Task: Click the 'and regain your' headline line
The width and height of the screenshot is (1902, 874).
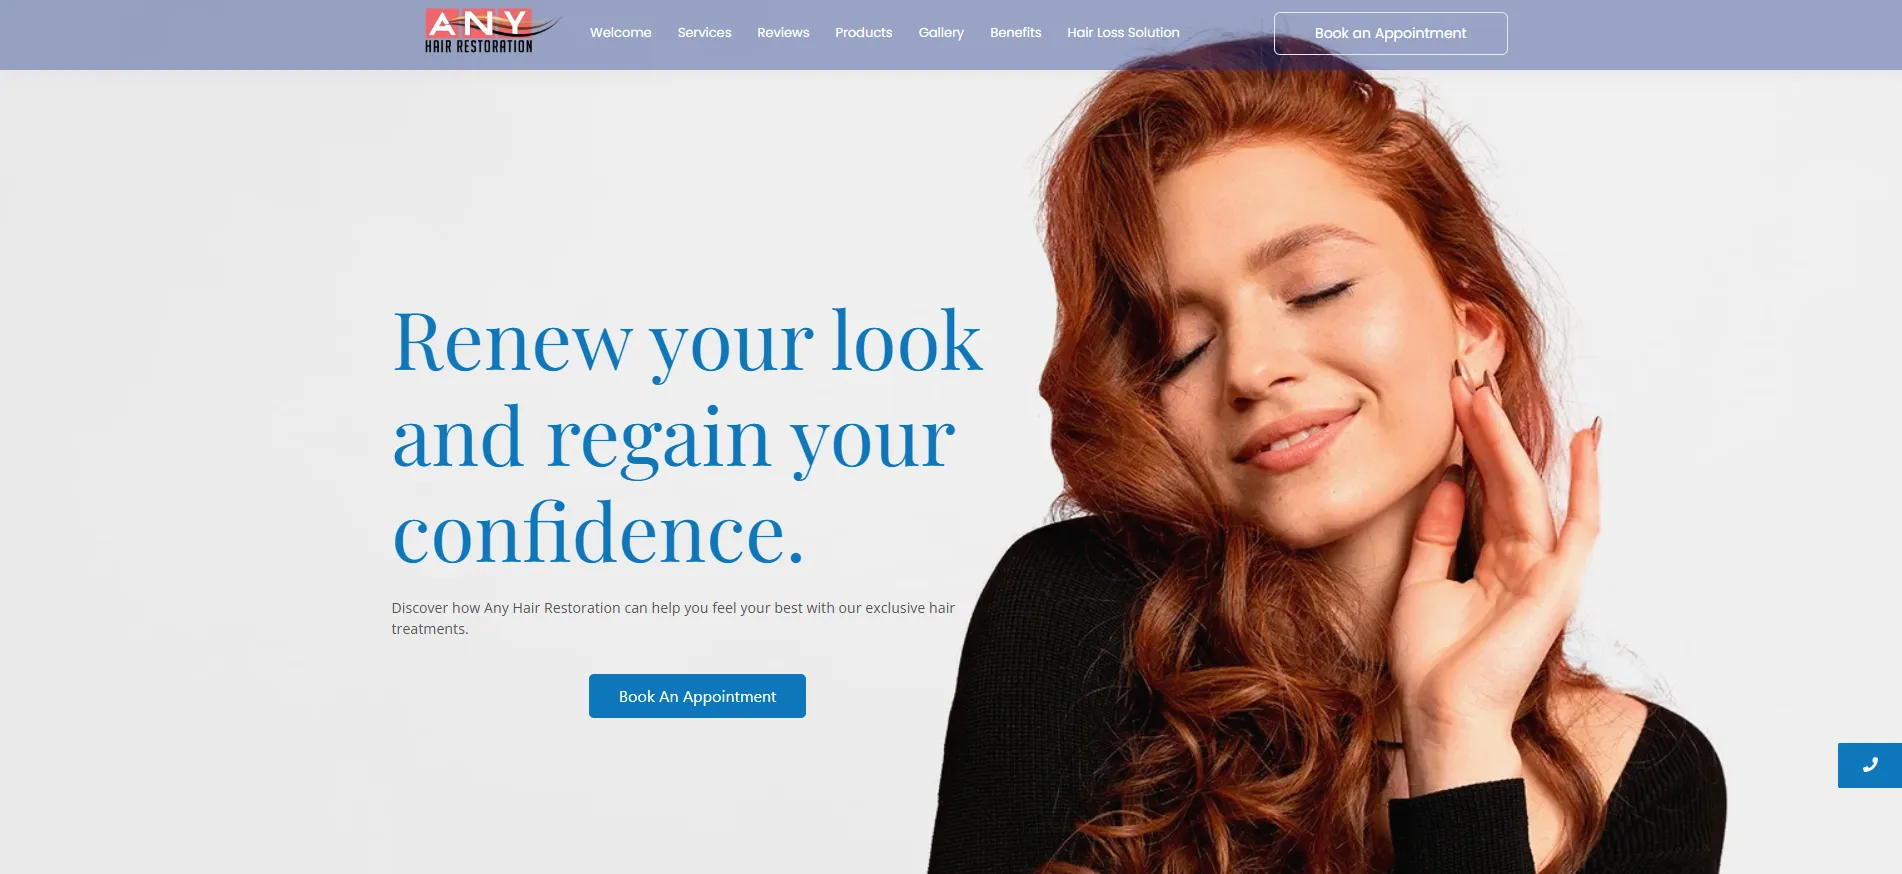Action: tap(674, 438)
